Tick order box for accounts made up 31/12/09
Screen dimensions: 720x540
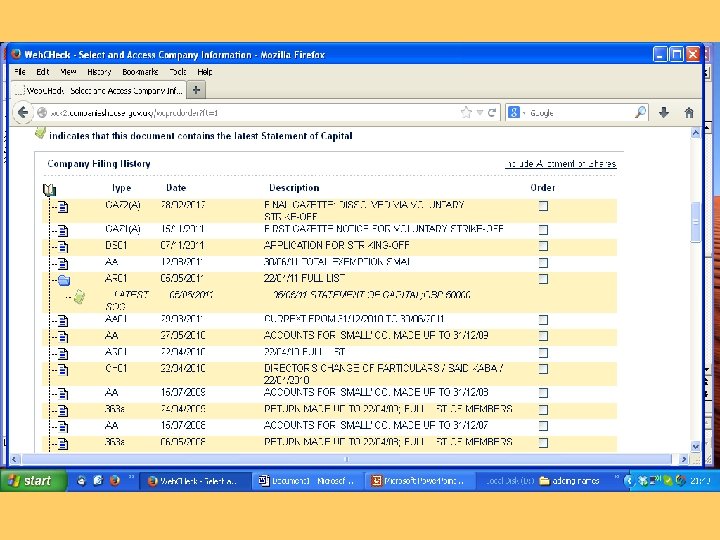click(x=543, y=336)
